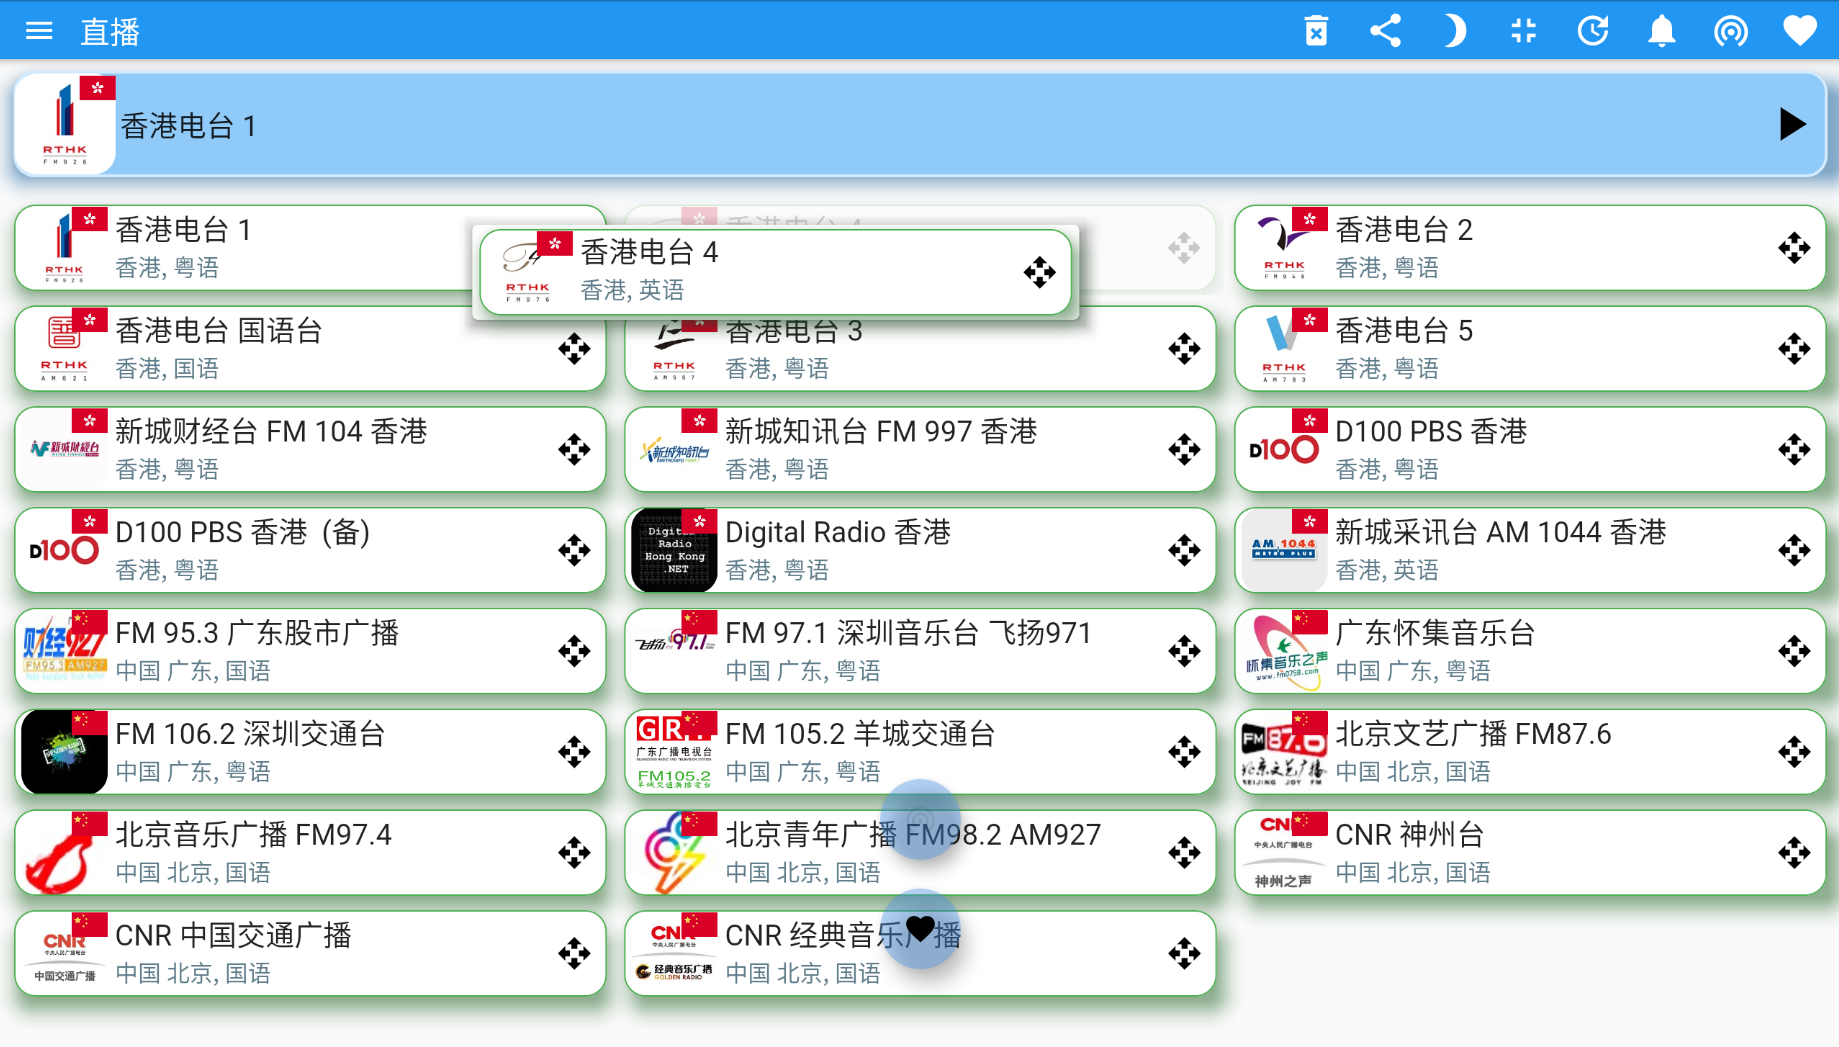Open Digital Radio 香港 station

click(x=920, y=550)
